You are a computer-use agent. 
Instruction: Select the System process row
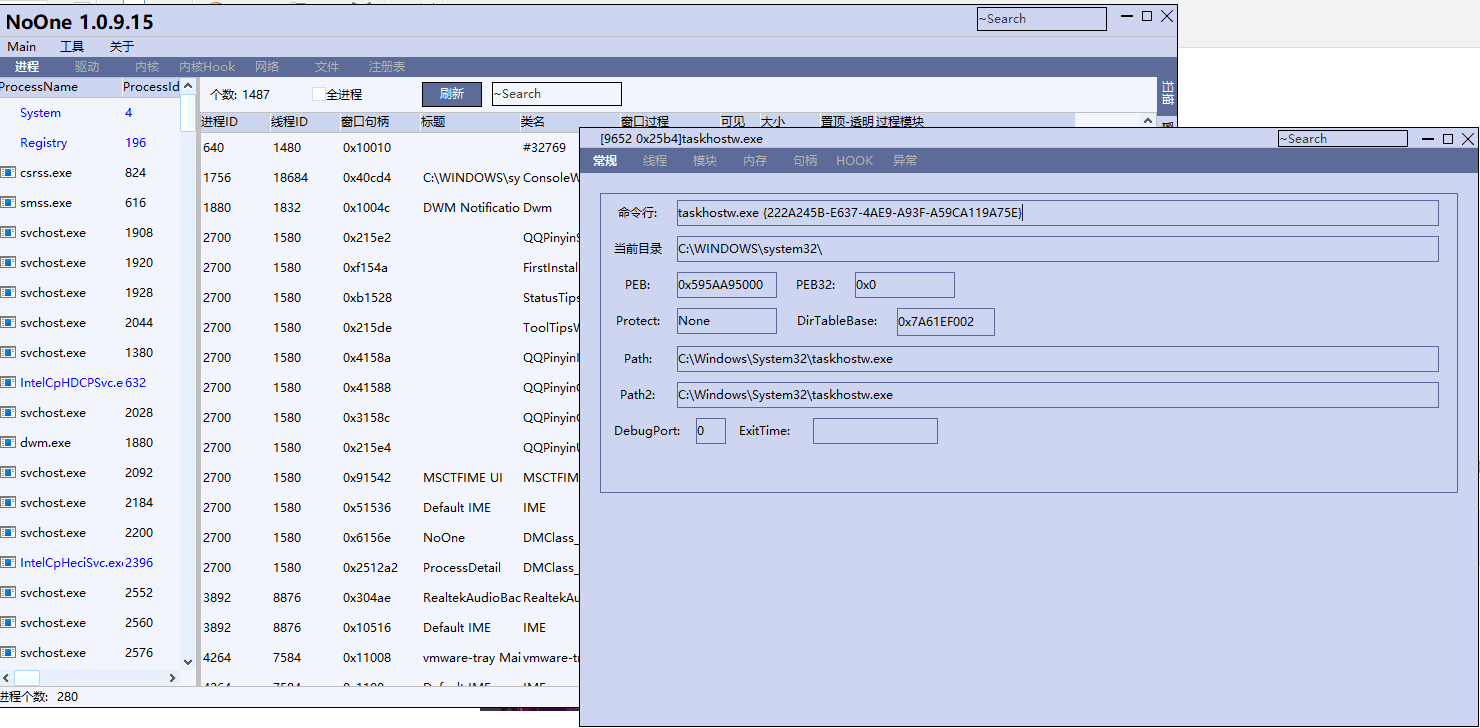click(90, 113)
